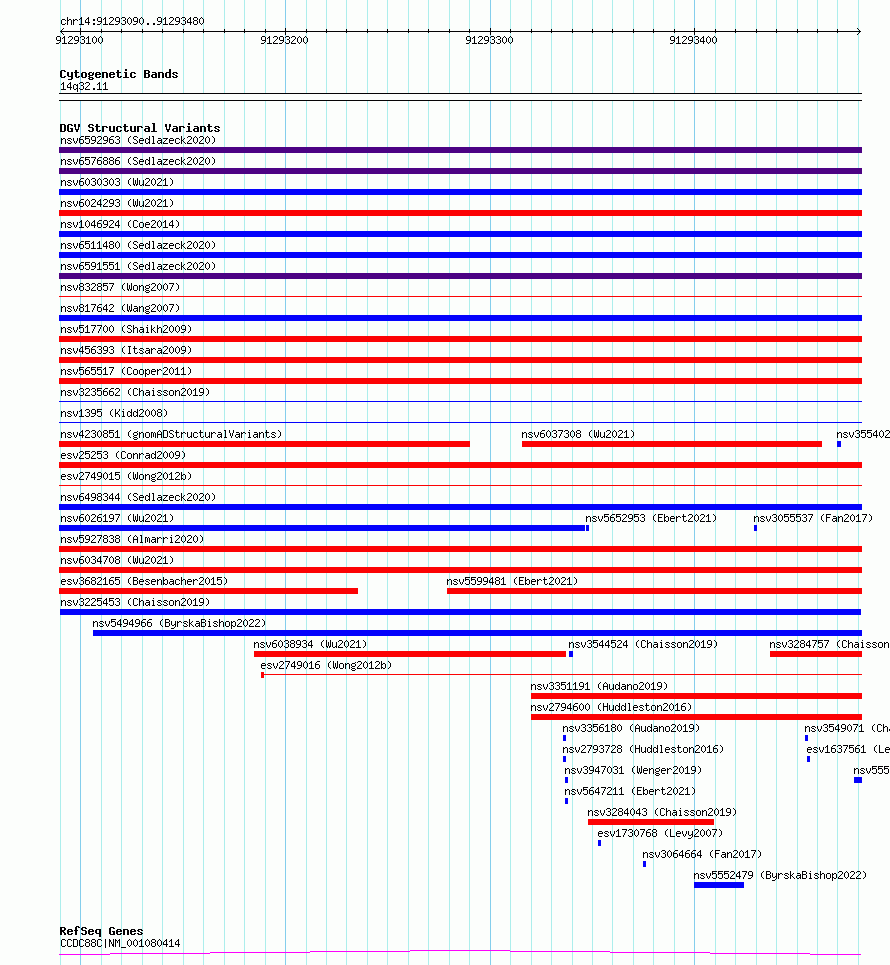The height and width of the screenshot is (965, 890).
Task: Click the nsv1395 (Kidd2008) label
Action: (x=114, y=413)
